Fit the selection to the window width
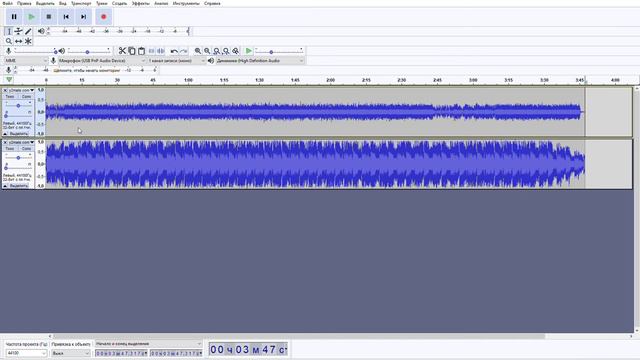Screen dimensions: 640x360 [217, 51]
